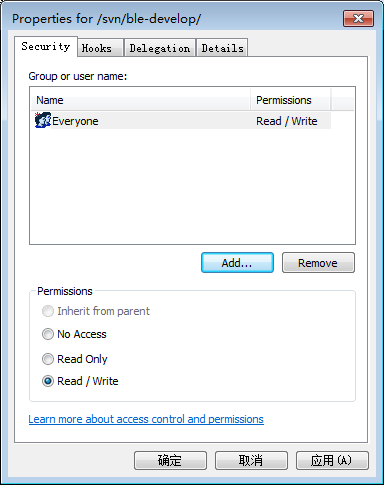Close the Properties dialog with X

[358, 18]
